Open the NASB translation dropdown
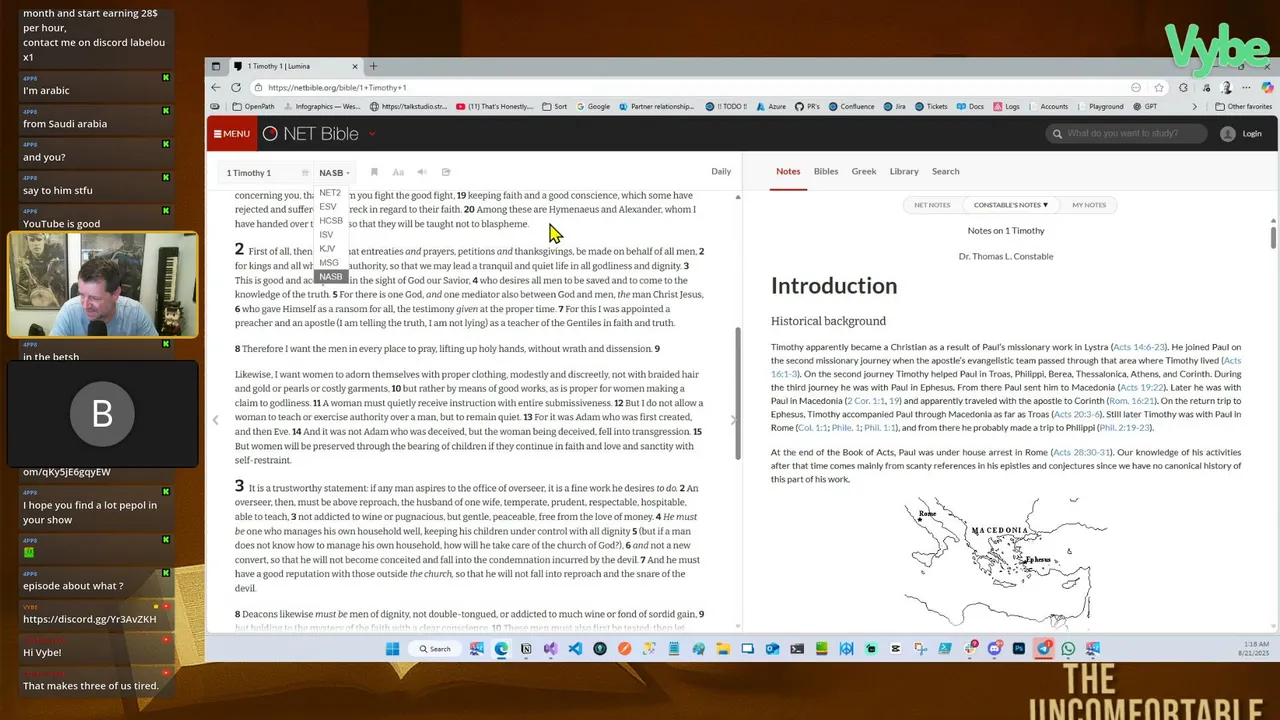This screenshot has height=720, width=1280. 334,173
